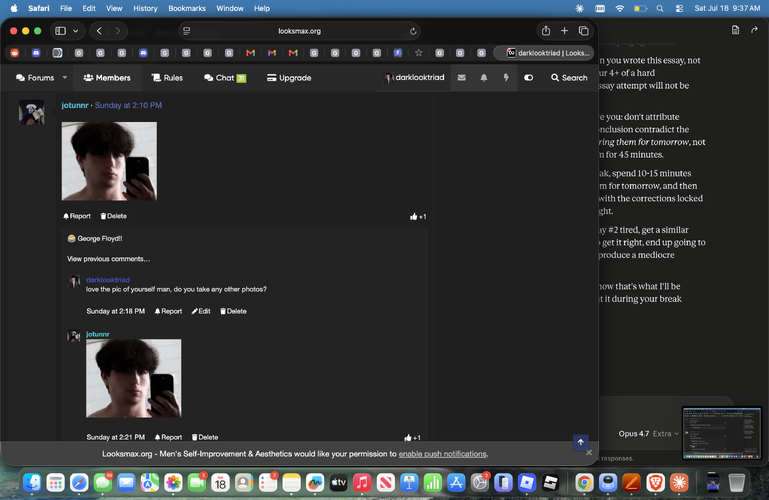Image resolution: width=769 pixels, height=500 pixels.
Task: Open page settings icon in address bar
Action: point(187,31)
